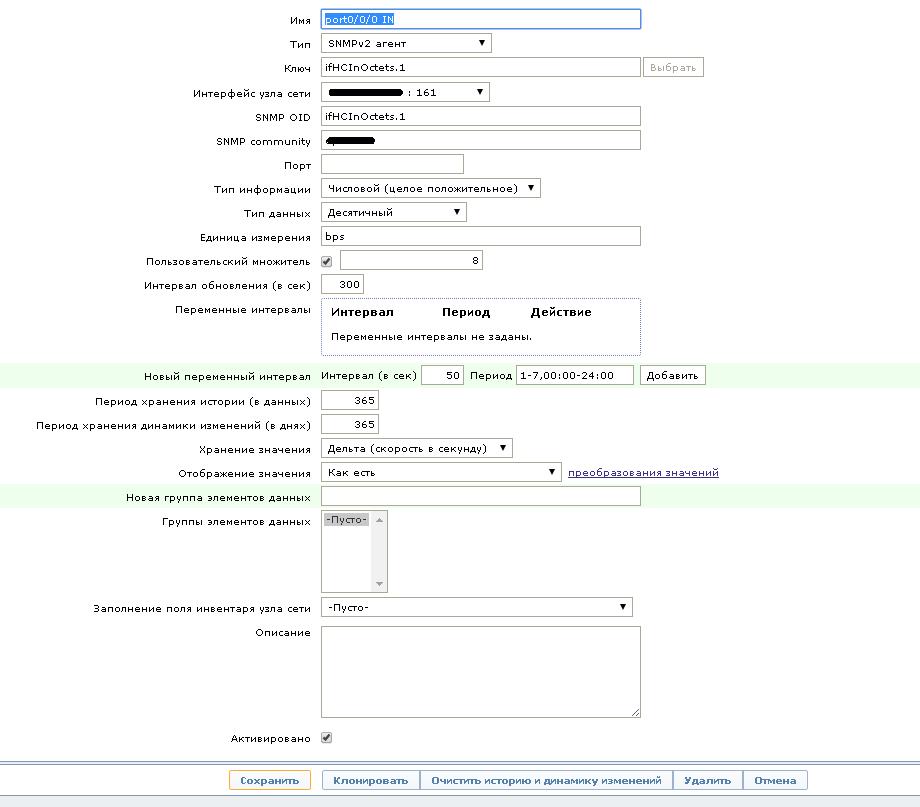Click the trends storage period field
Viewport: 920px width, 807px height.
(x=350, y=424)
